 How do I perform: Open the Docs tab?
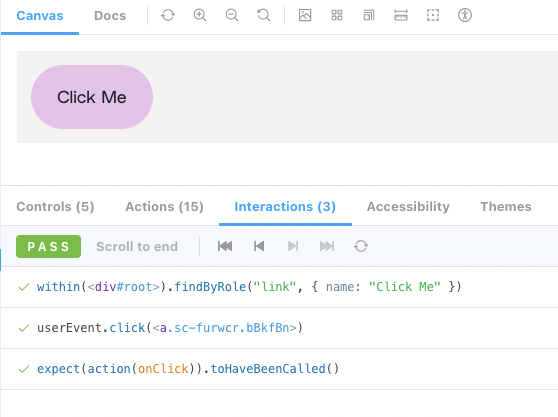(x=110, y=16)
